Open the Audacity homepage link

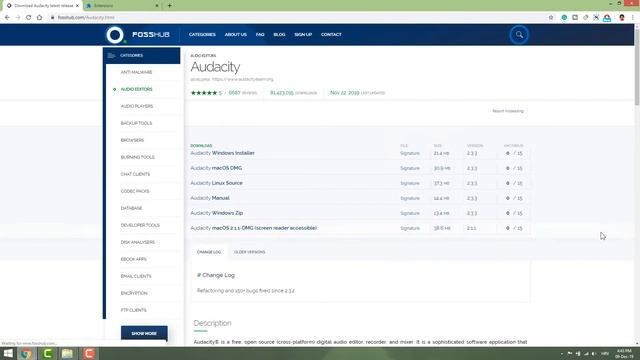coord(242,79)
